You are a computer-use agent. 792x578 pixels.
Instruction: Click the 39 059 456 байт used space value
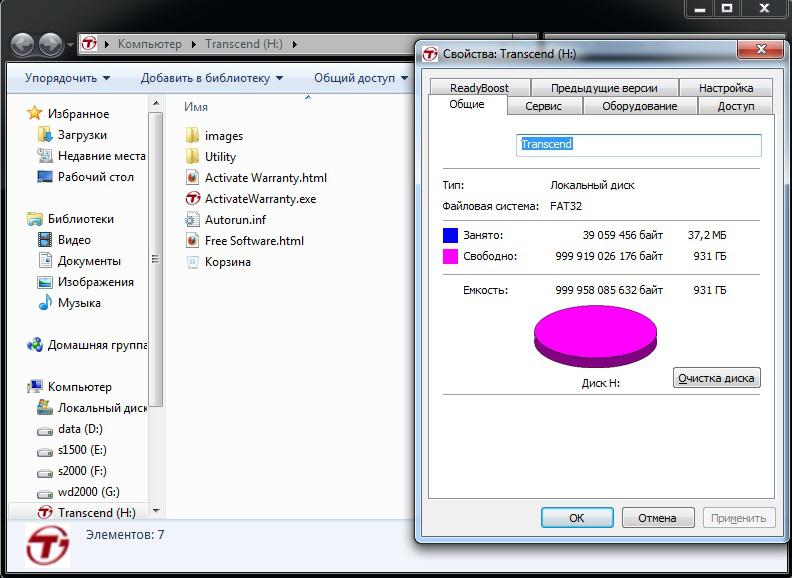(623, 235)
